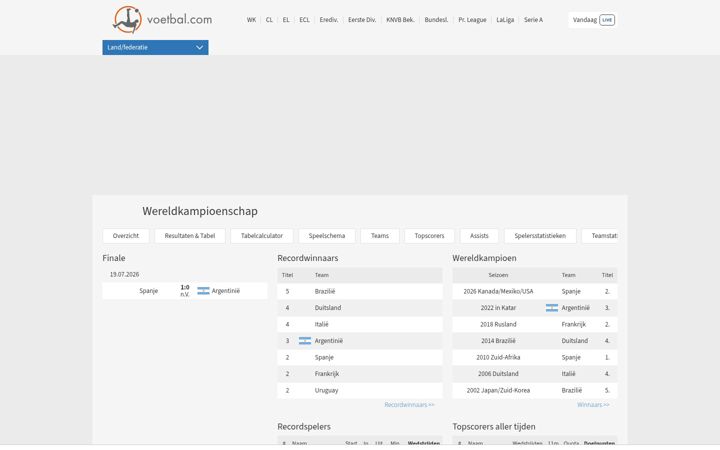
Task: Click the voetbal.com logo
Action: click(x=163, y=20)
